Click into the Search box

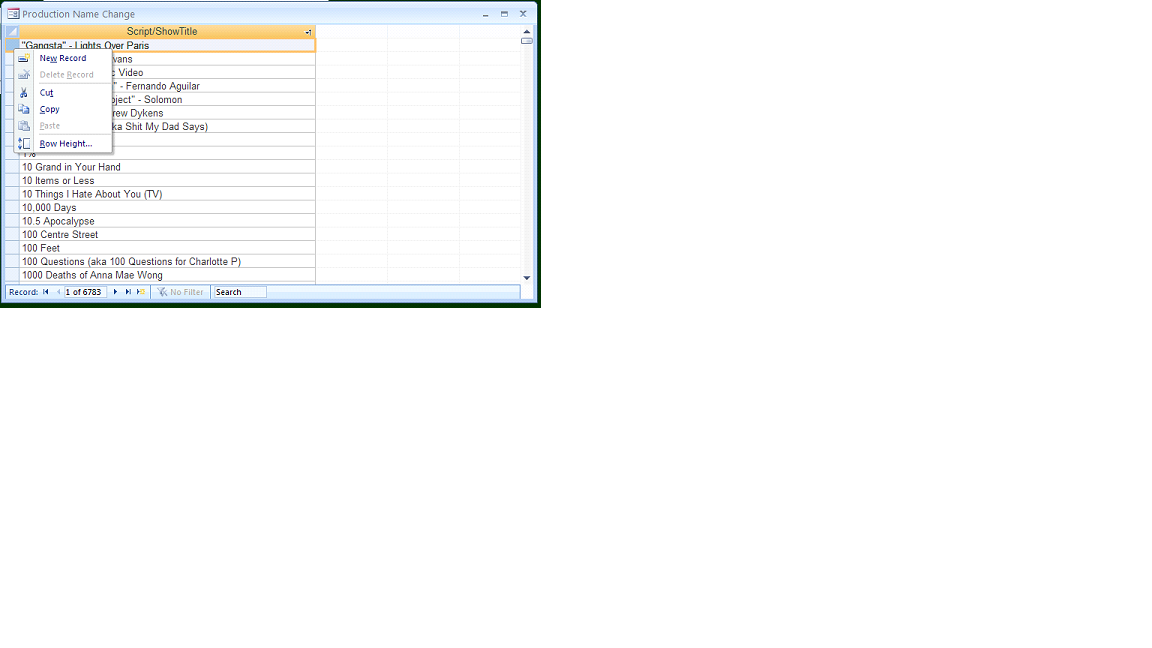tap(240, 292)
